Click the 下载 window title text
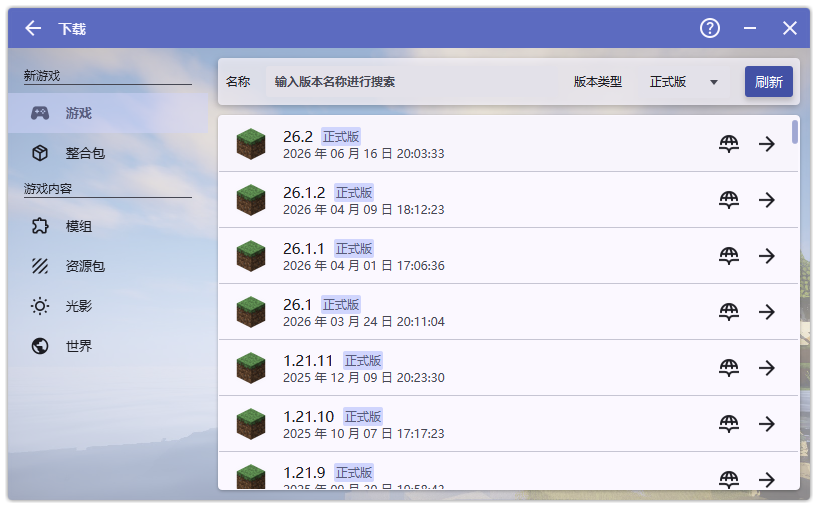819x509 pixels. [72, 29]
